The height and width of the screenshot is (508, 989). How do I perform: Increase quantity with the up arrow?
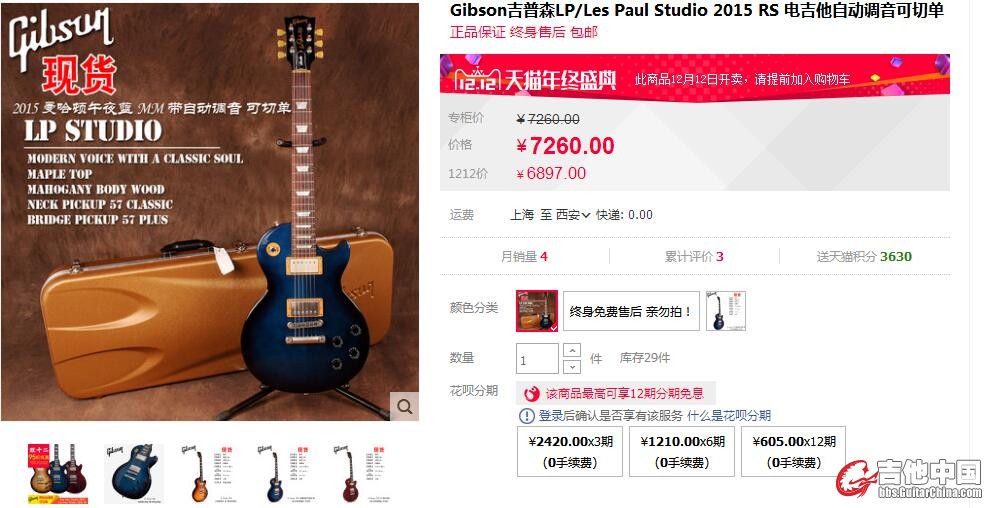(x=571, y=350)
